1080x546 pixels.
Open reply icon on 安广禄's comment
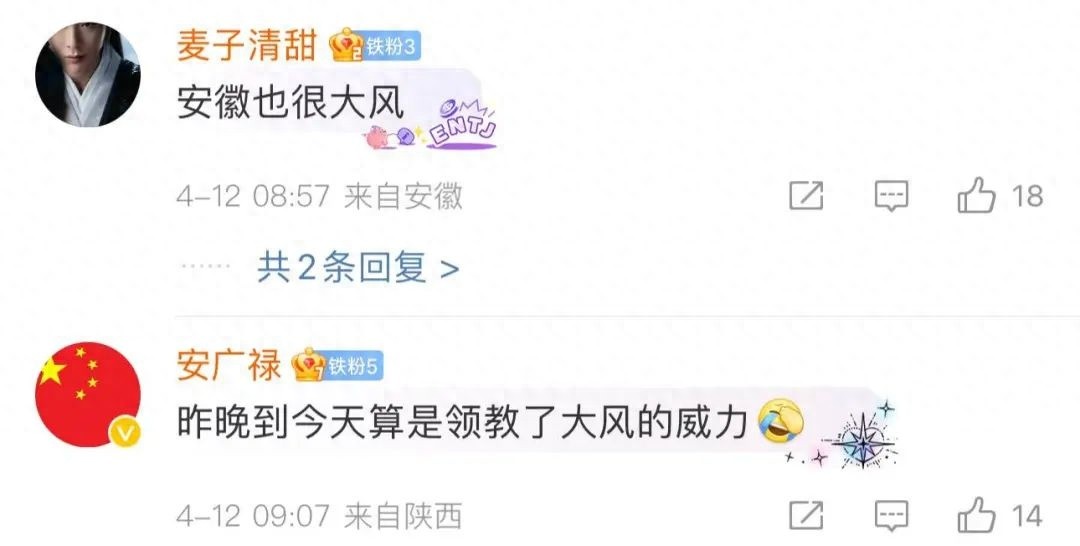click(891, 516)
